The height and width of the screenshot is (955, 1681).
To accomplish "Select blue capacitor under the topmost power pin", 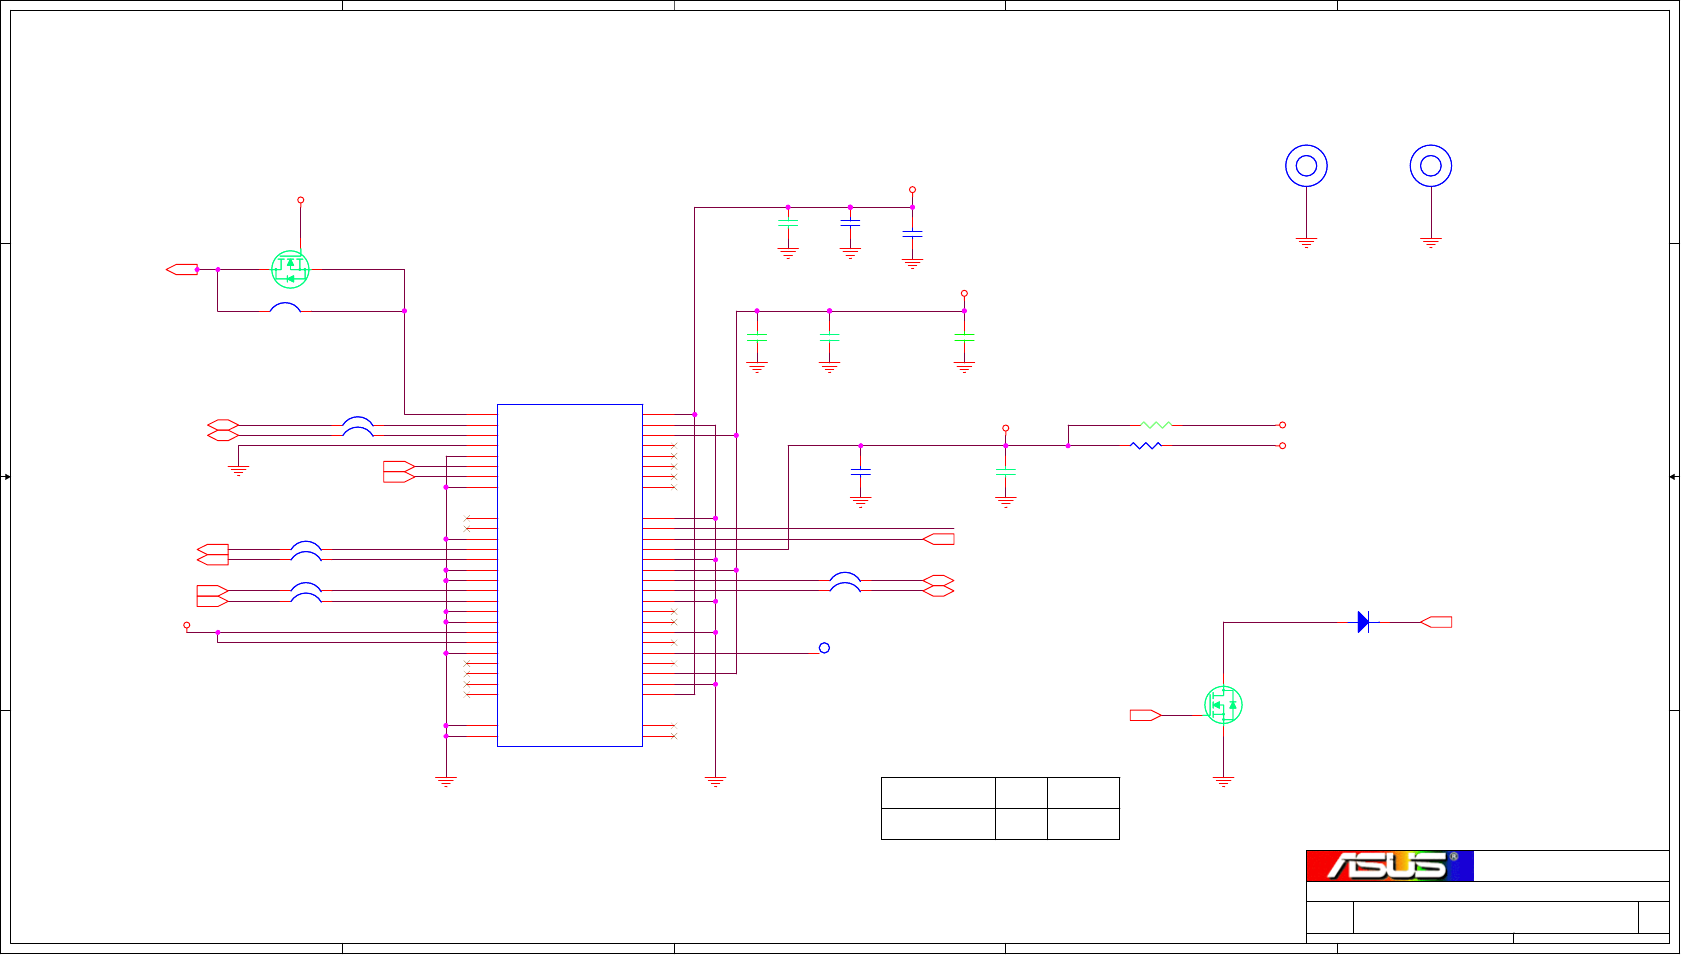I will click(912, 234).
